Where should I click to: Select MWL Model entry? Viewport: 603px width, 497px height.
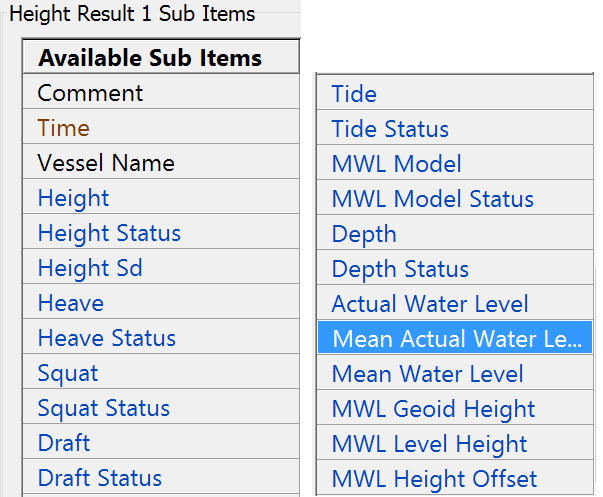(397, 164)
